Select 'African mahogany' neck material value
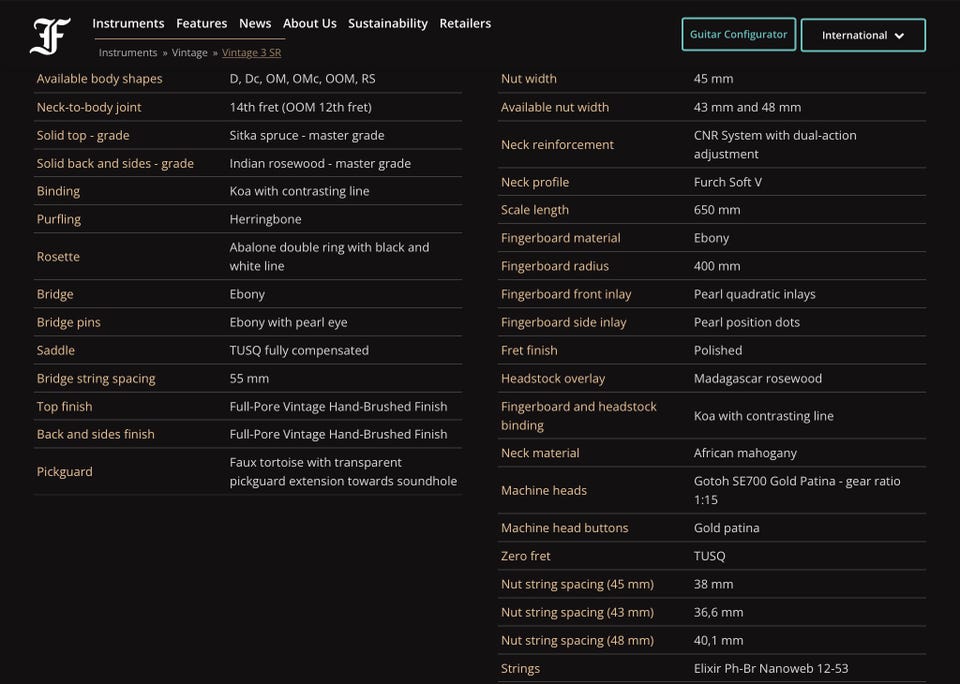The width and height of the screenshot is (960, 684). click(745, 453)
